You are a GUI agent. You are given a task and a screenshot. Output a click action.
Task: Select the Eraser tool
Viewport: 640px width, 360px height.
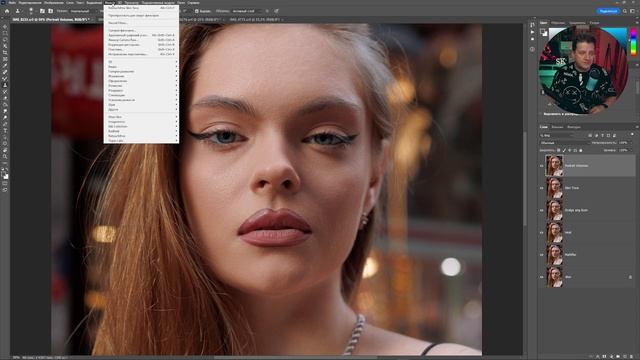click(5, 98)
